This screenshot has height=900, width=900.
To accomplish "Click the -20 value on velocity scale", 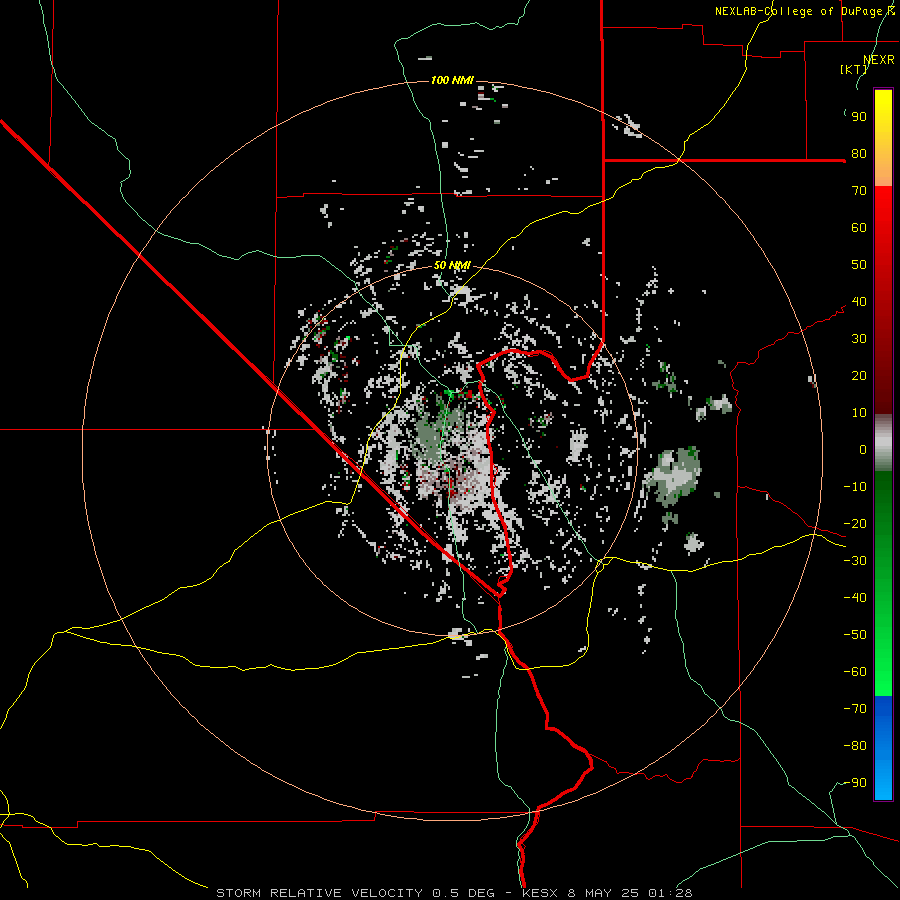I will (x=855, y=524).
